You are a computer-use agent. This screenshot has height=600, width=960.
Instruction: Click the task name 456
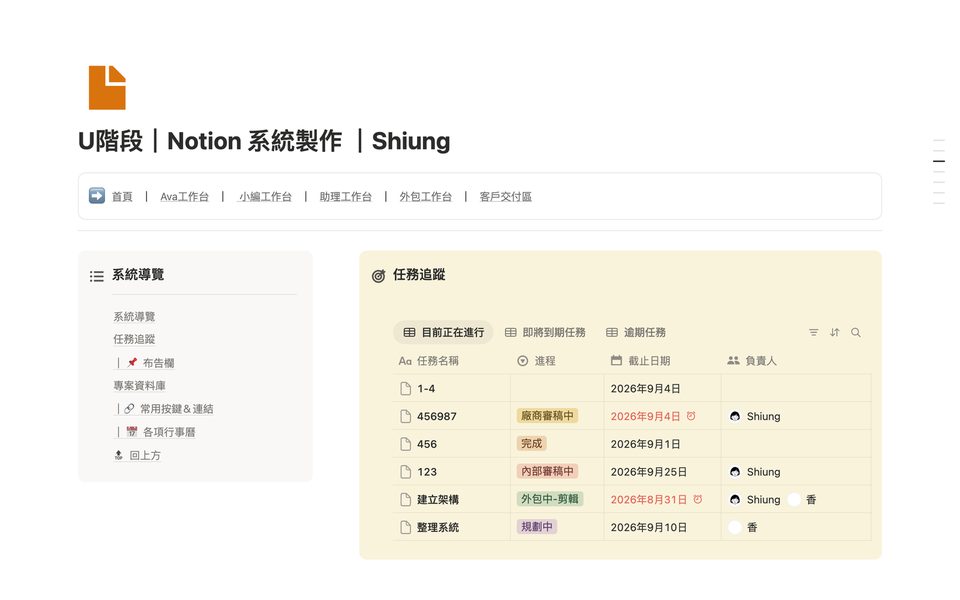point(427,444)
